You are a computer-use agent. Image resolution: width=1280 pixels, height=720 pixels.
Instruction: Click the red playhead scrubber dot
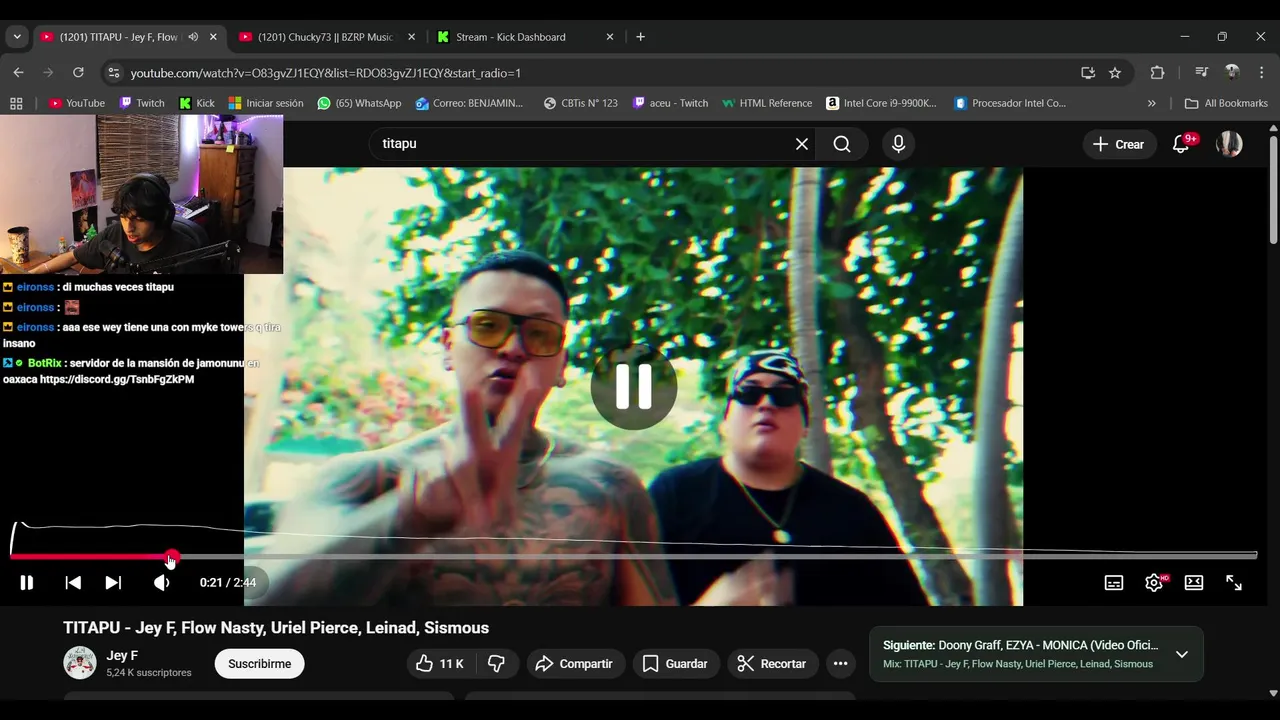pyautogui.click(x=172, y=556)
